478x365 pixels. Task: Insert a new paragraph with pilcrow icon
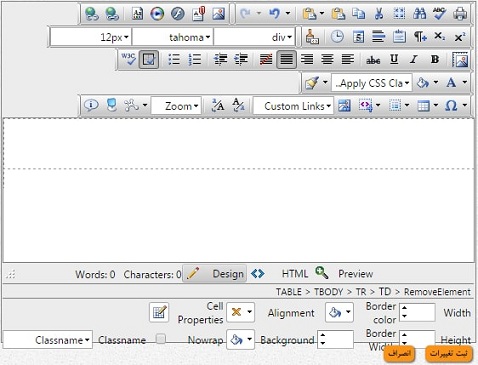[420, 37]
